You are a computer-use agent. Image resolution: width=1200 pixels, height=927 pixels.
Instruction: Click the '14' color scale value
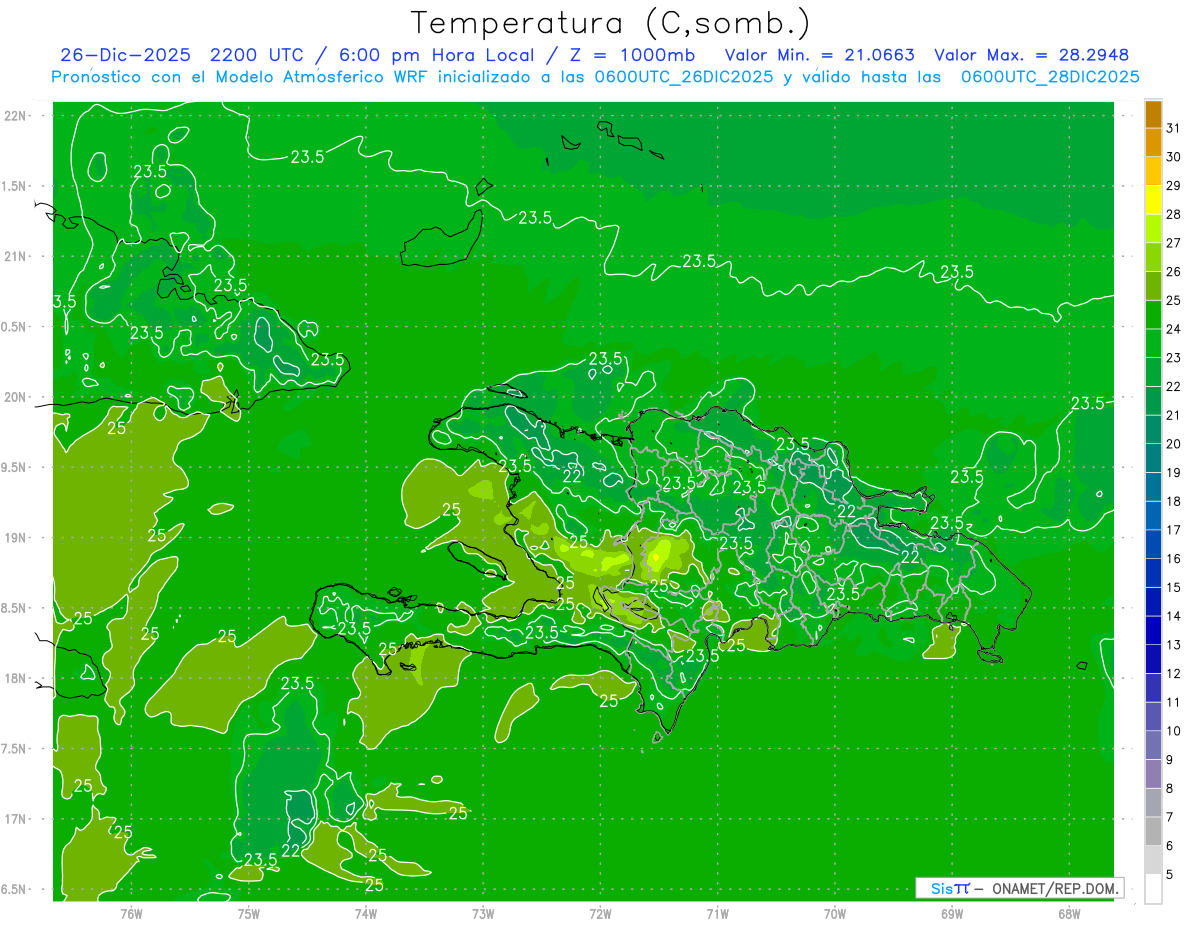pos(1174,616)
